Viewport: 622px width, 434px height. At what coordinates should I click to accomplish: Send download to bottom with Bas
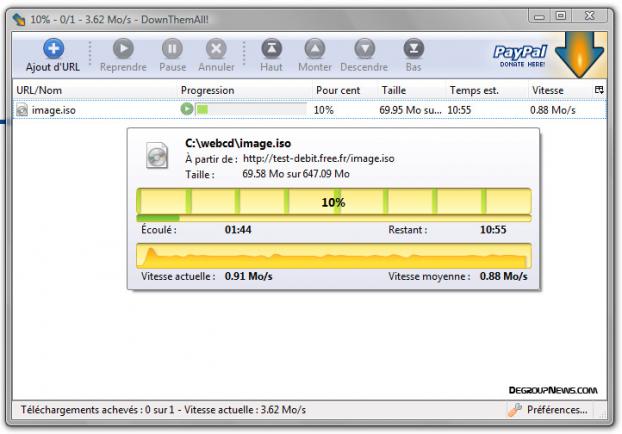[413, 49]
